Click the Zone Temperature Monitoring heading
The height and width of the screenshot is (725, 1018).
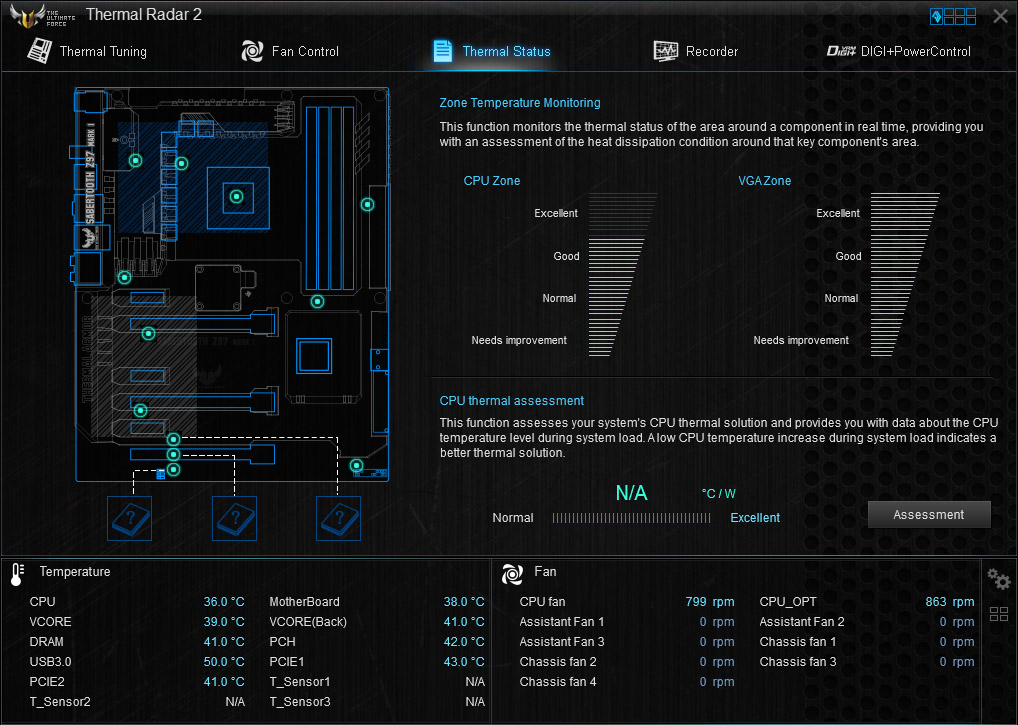[x=520, y=103]
